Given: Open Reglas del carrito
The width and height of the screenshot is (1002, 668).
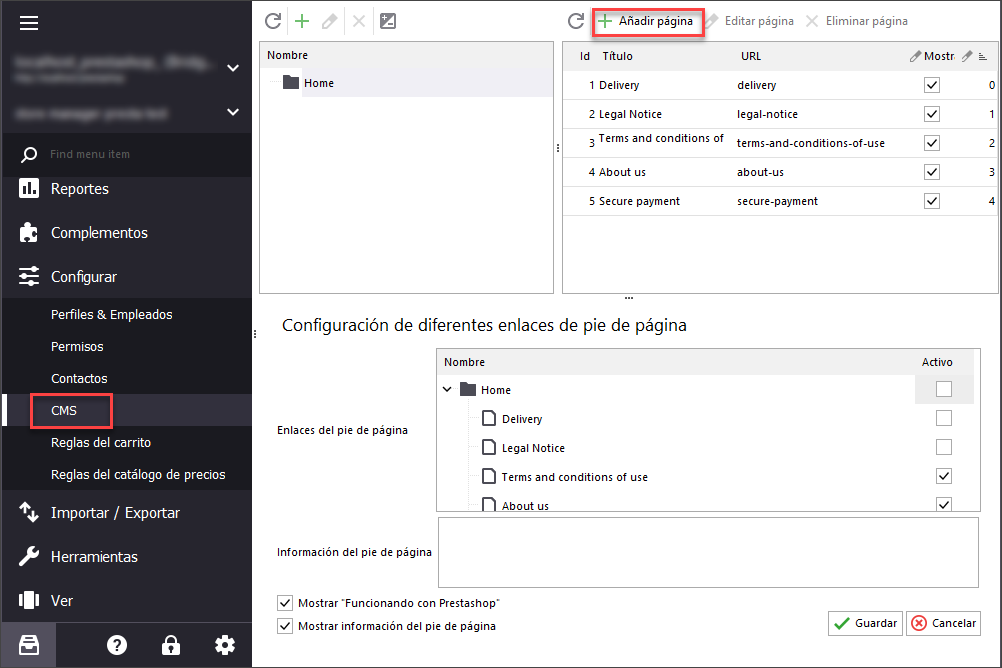Looking at the screenshot, I should (101, 442).
